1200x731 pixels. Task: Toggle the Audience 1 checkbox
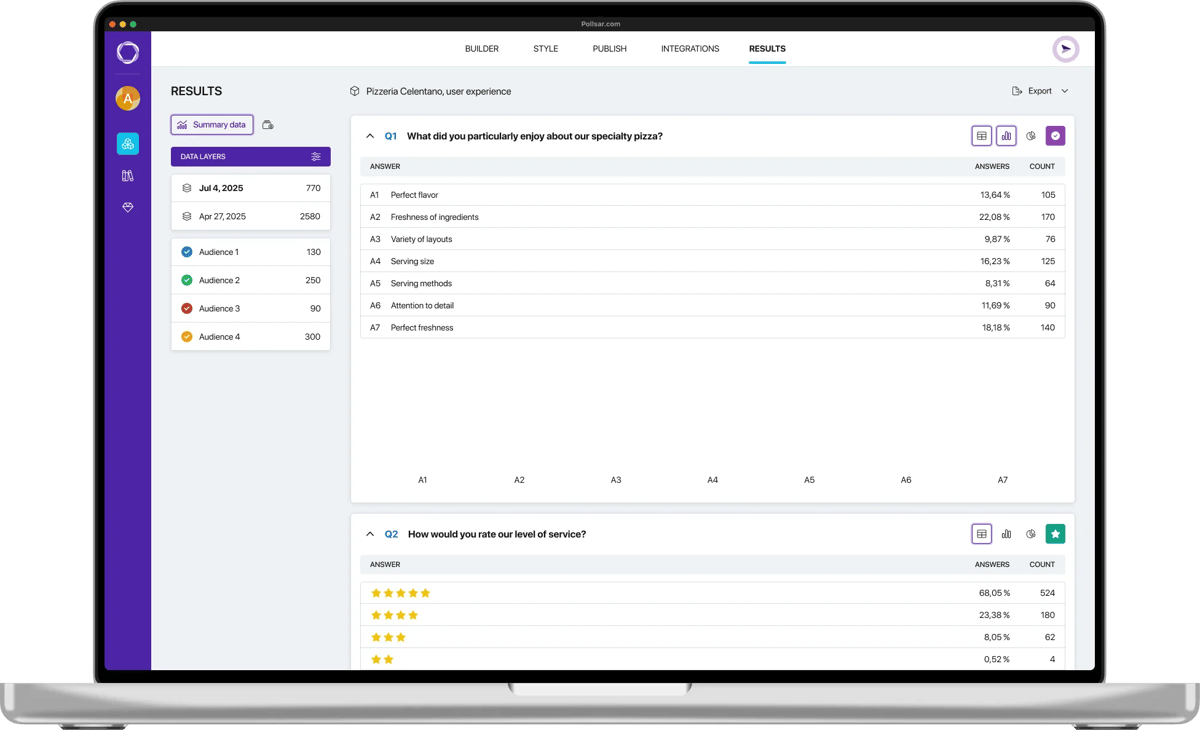(187, 252)
